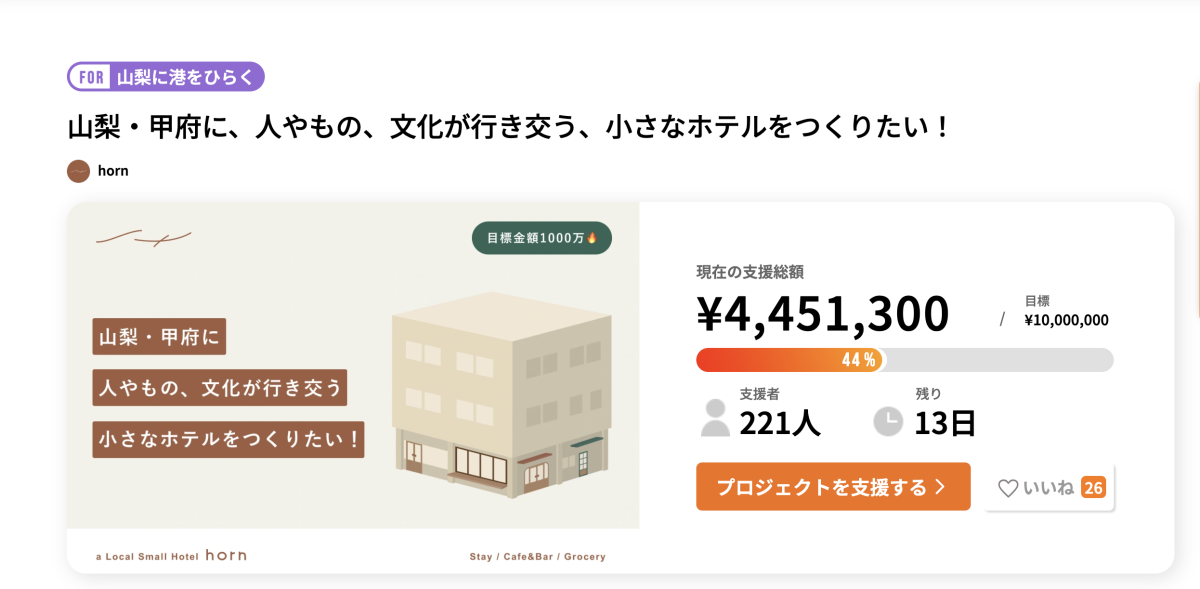Viewport: 1200px width, 589px height.
Task: Click the いいね like button
Action: click(x=1049, y=488)
